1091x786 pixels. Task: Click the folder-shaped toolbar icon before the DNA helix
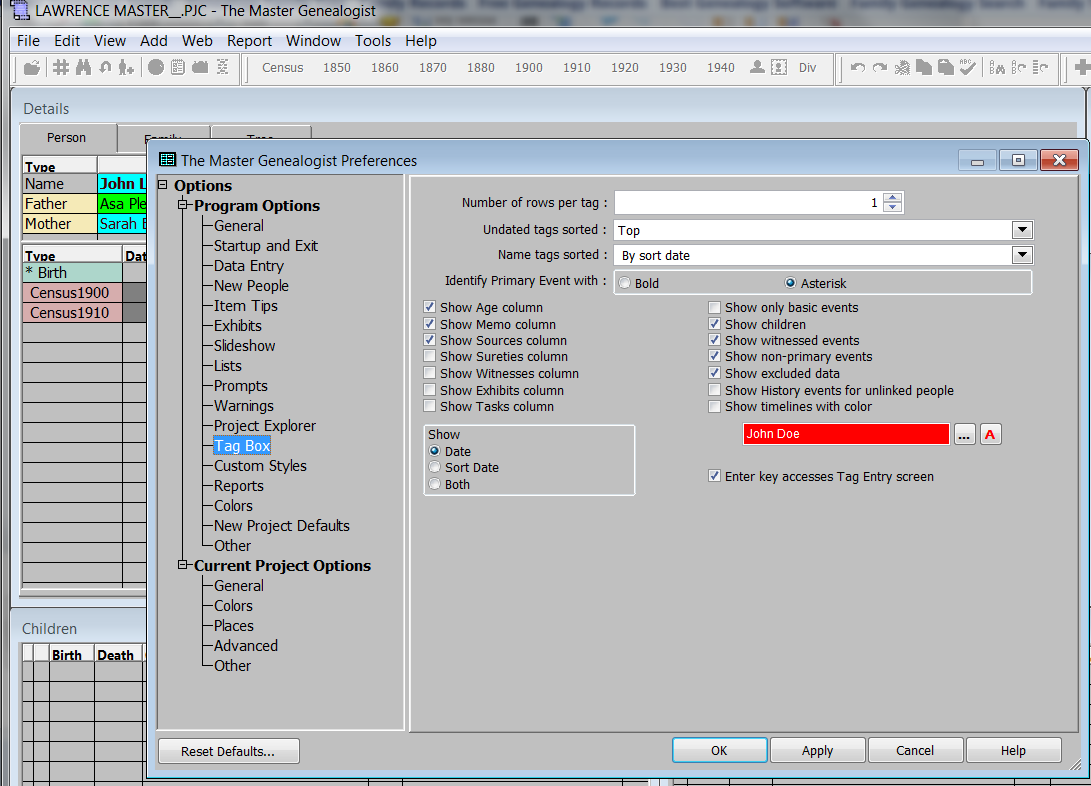pos(200,67)
